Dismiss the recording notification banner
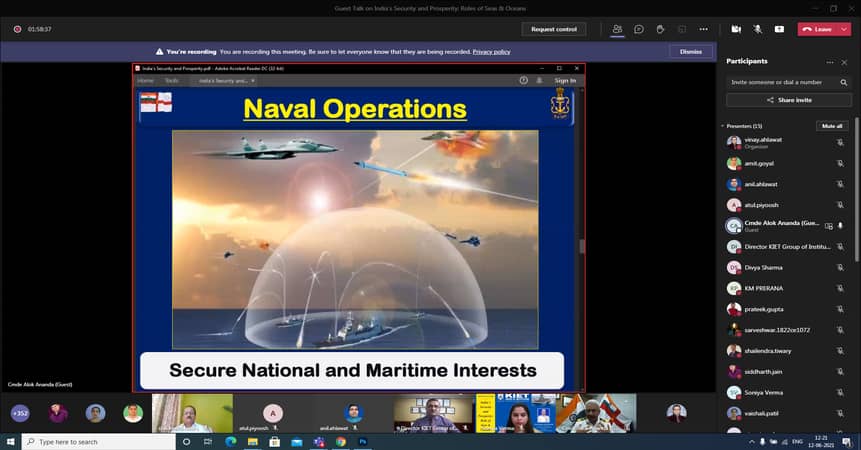The height and width of the screenshot is (450, 861). tap(690, 51)
